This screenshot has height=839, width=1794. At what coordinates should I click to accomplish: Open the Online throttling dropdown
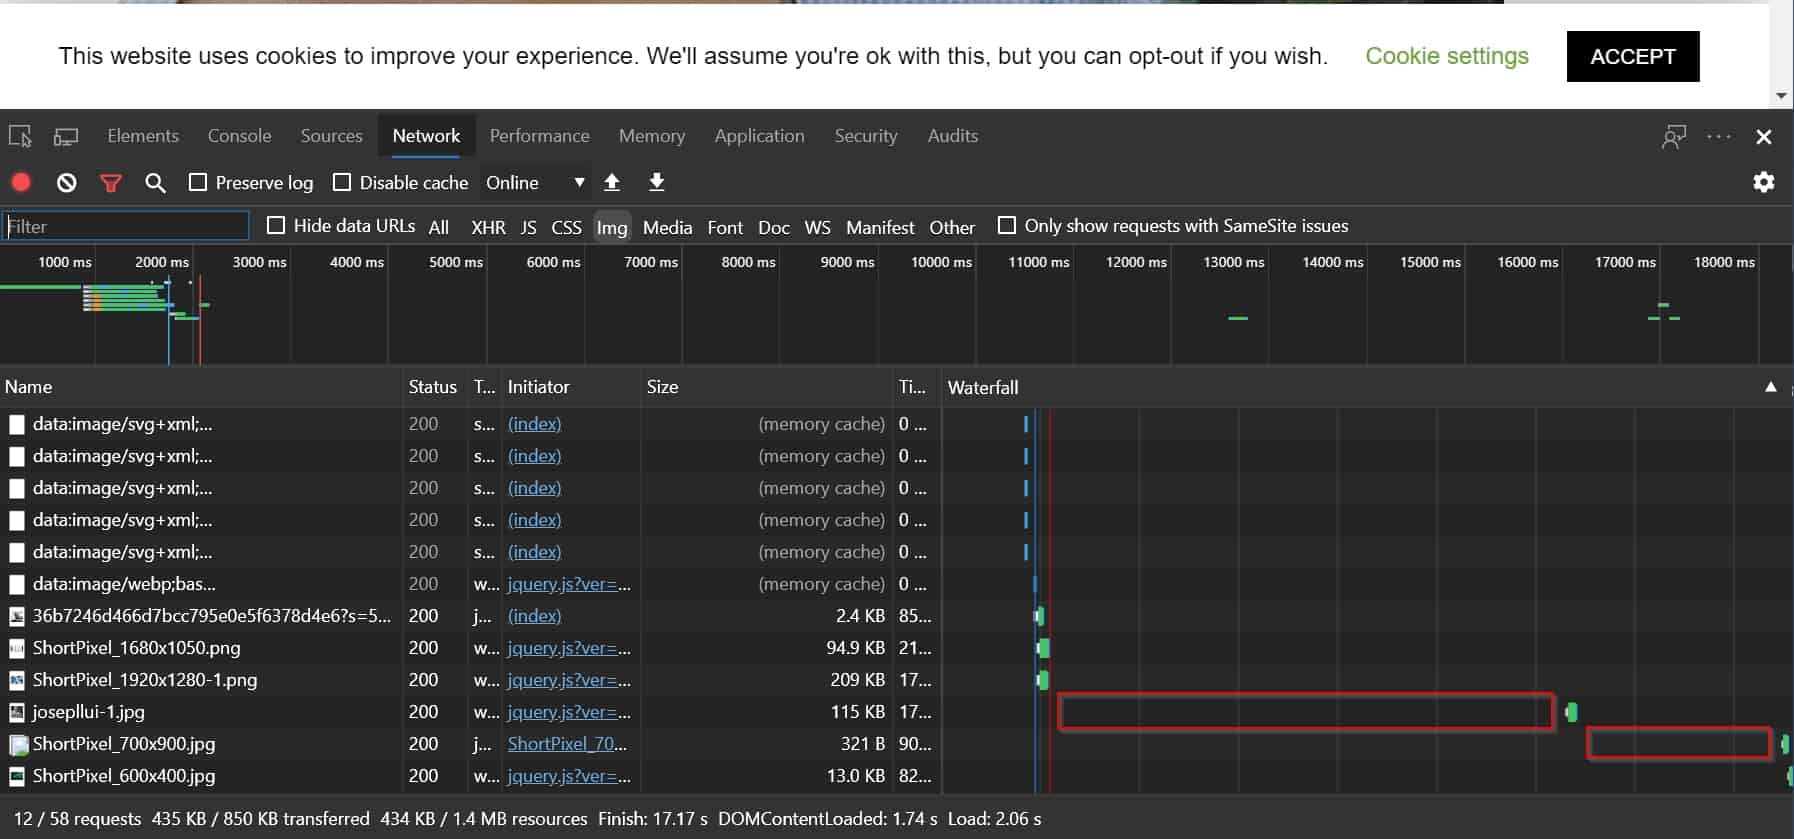(534, 182)
